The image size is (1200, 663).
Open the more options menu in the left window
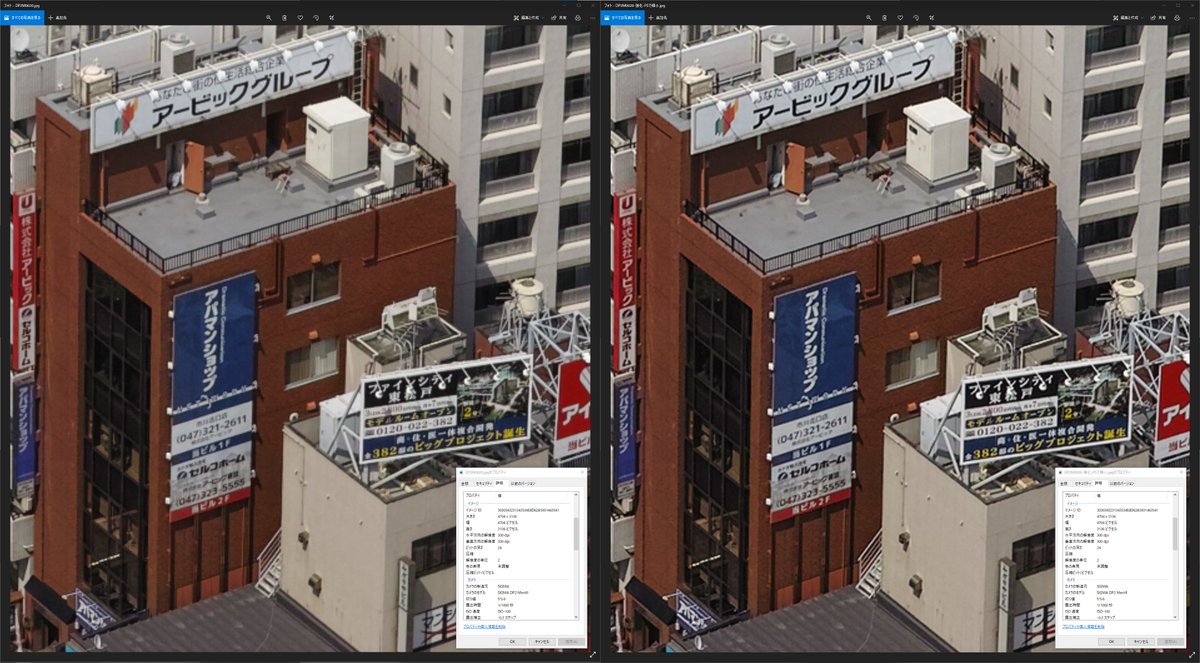point(592,18)
